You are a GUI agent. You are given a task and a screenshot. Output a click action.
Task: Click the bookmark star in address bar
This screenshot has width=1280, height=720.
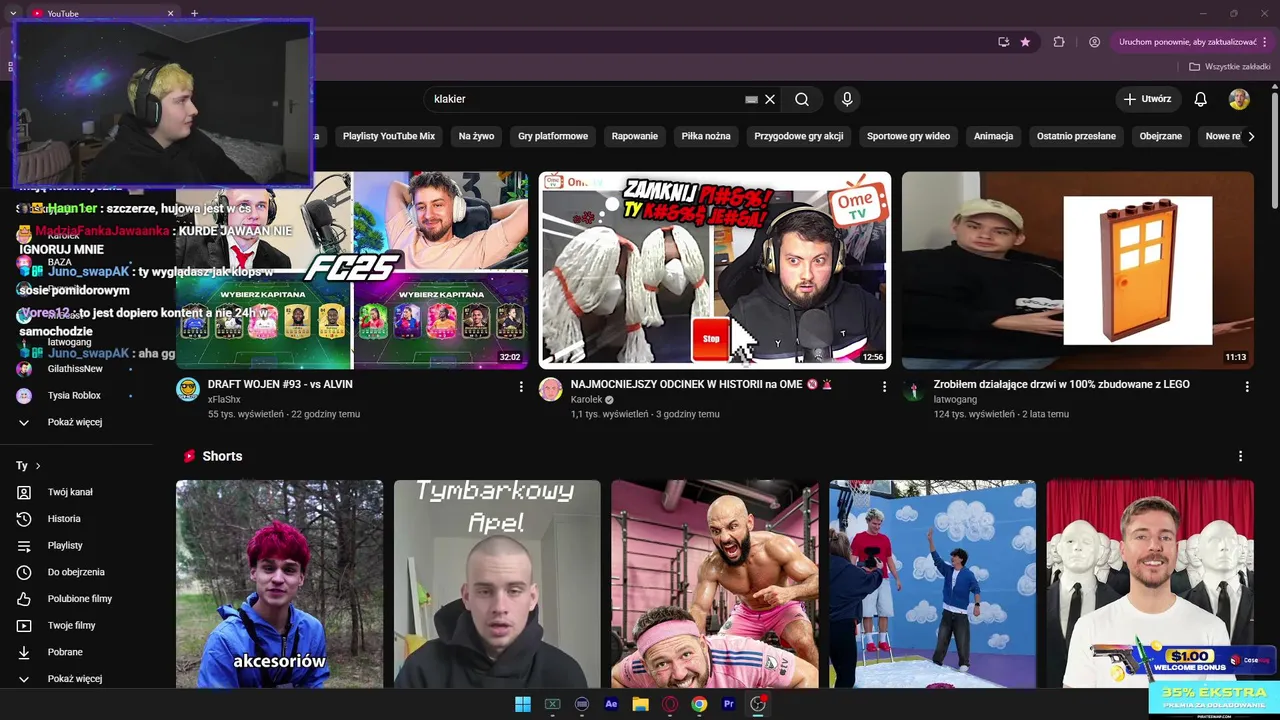[x=1025, y=42]
